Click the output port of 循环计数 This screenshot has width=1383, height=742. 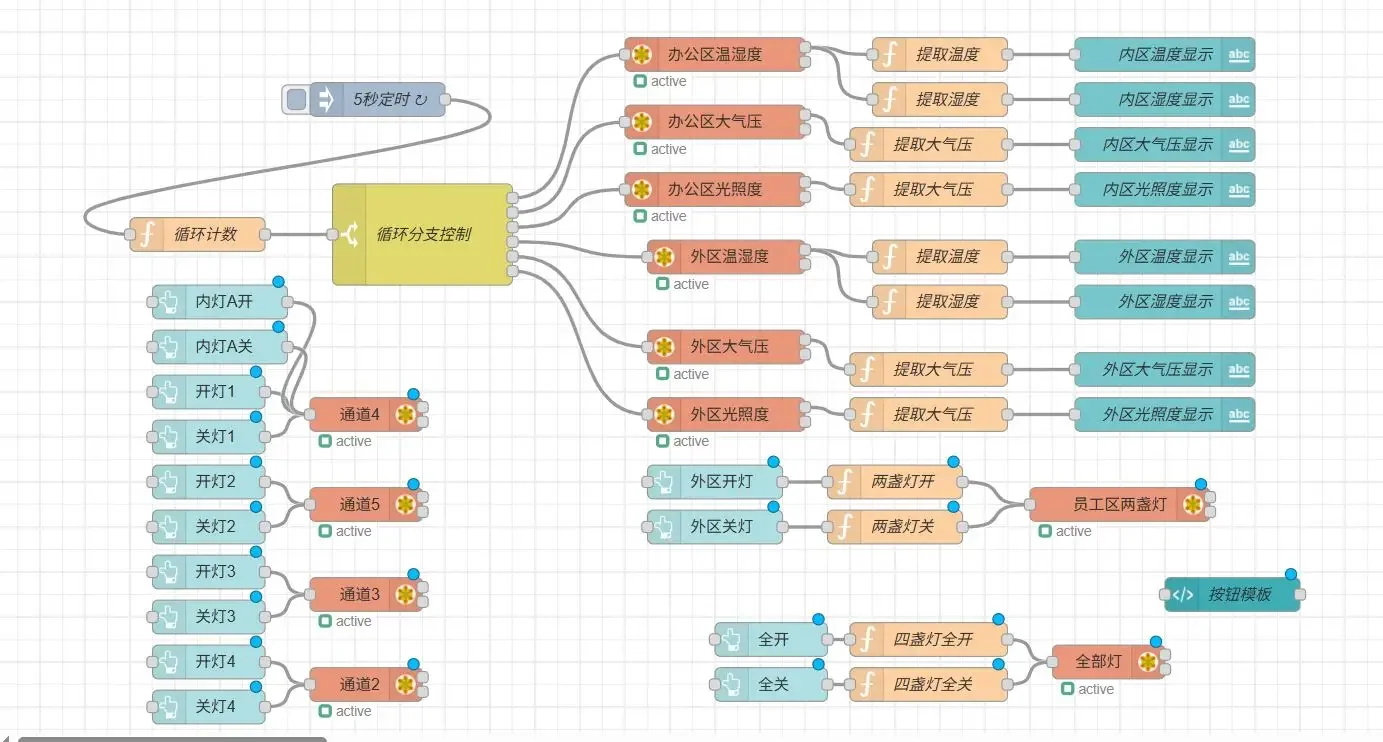point(266,235)
